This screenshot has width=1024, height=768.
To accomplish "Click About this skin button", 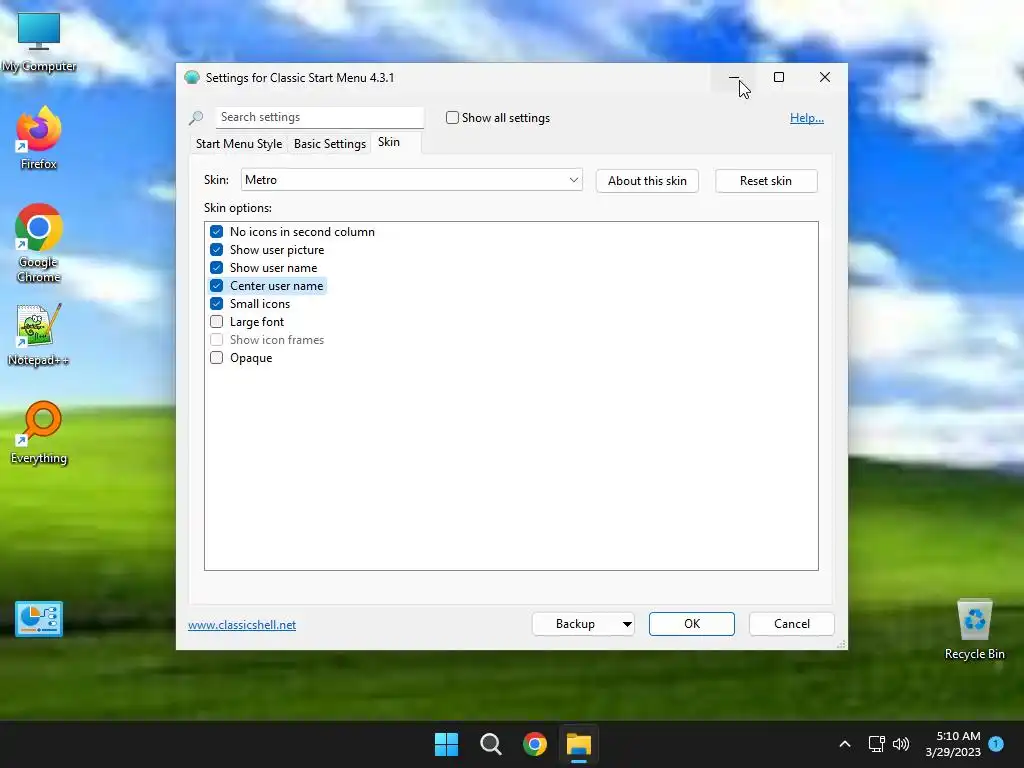I will tap(647, 181).
